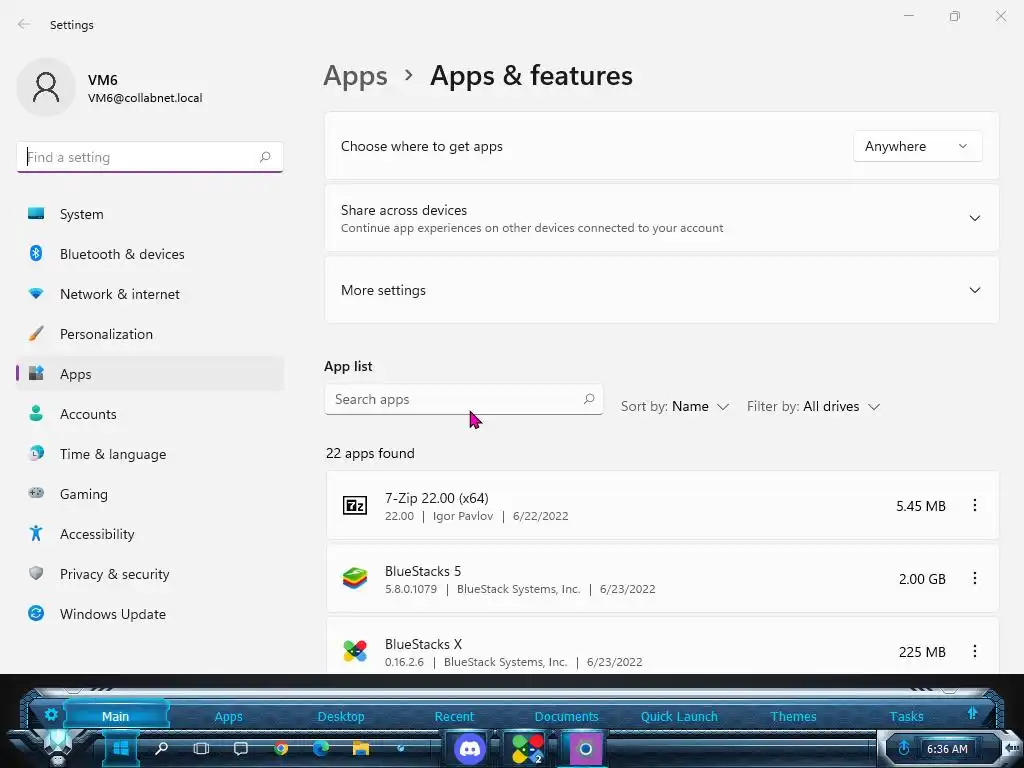Launch Google Chrome from taskbar

pos(281,748)
